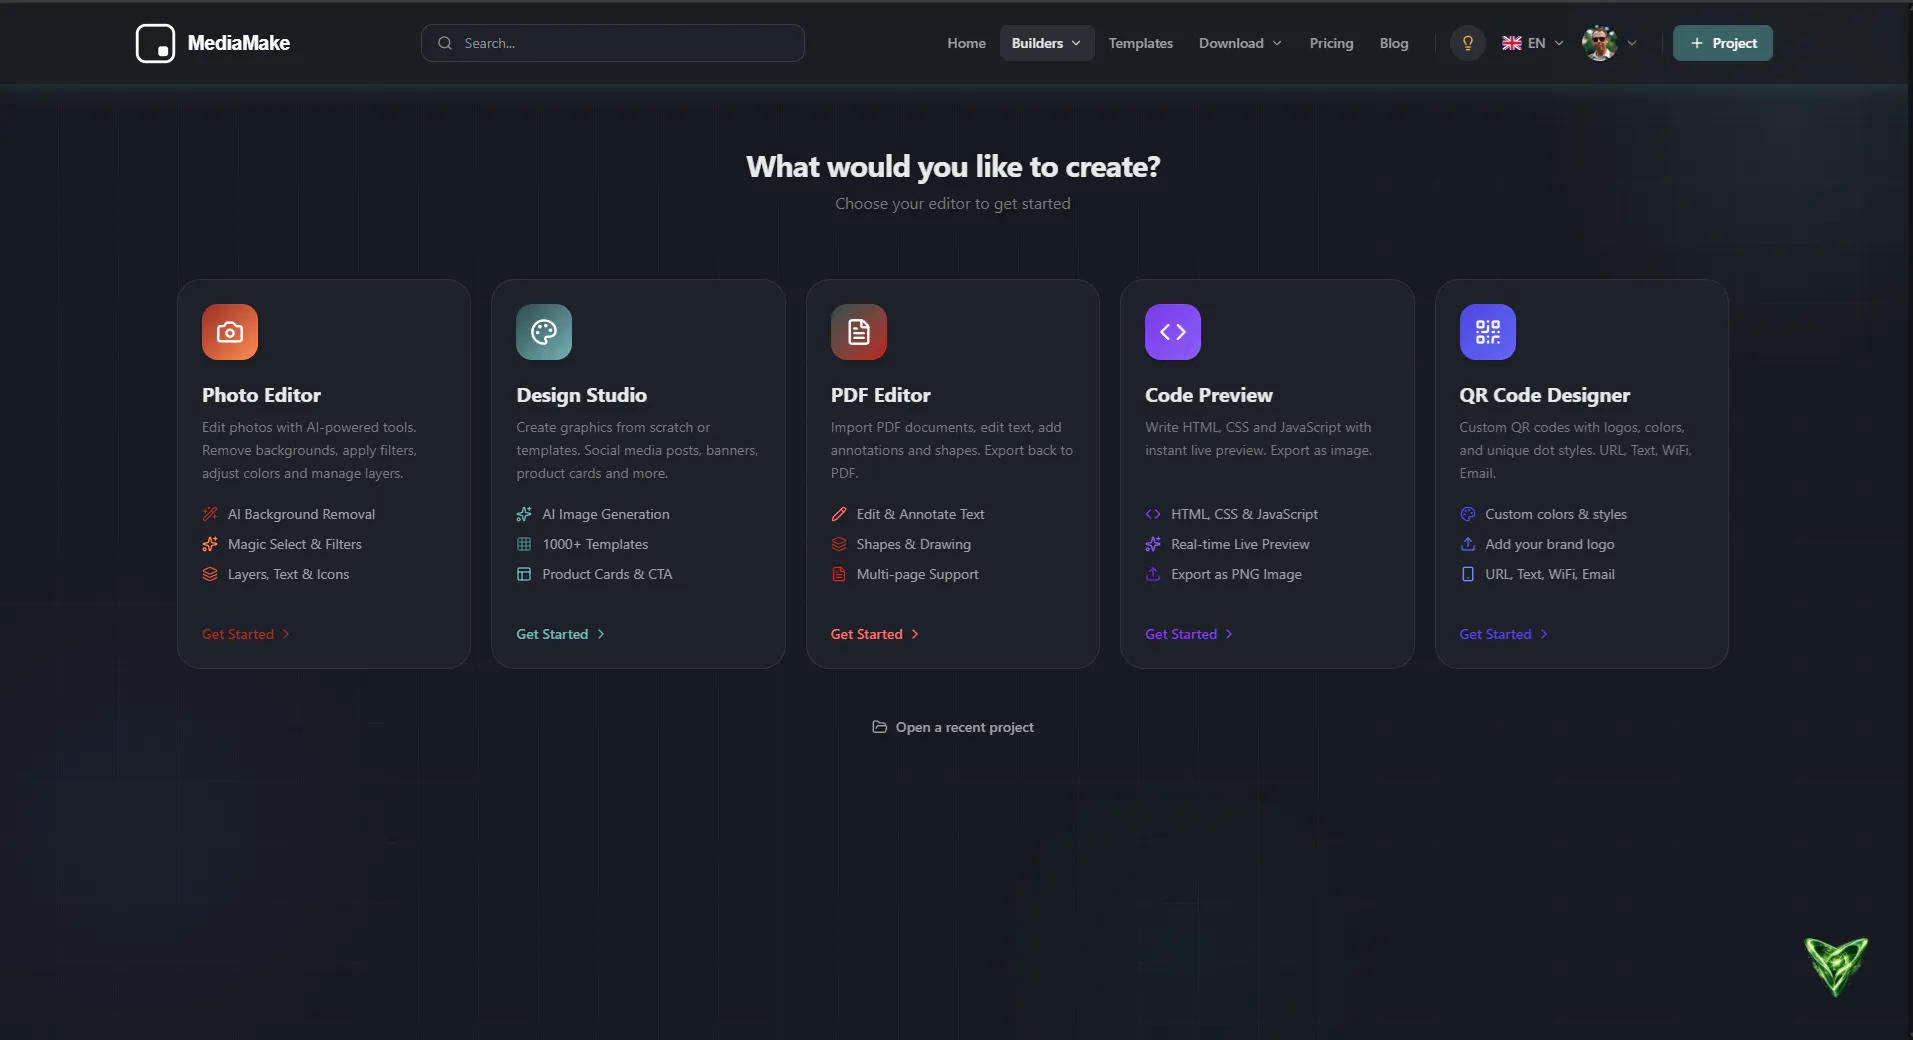Click the AI Background Removal wand icon
This screenshot has width=1913, height=1040.
[210, 514]
